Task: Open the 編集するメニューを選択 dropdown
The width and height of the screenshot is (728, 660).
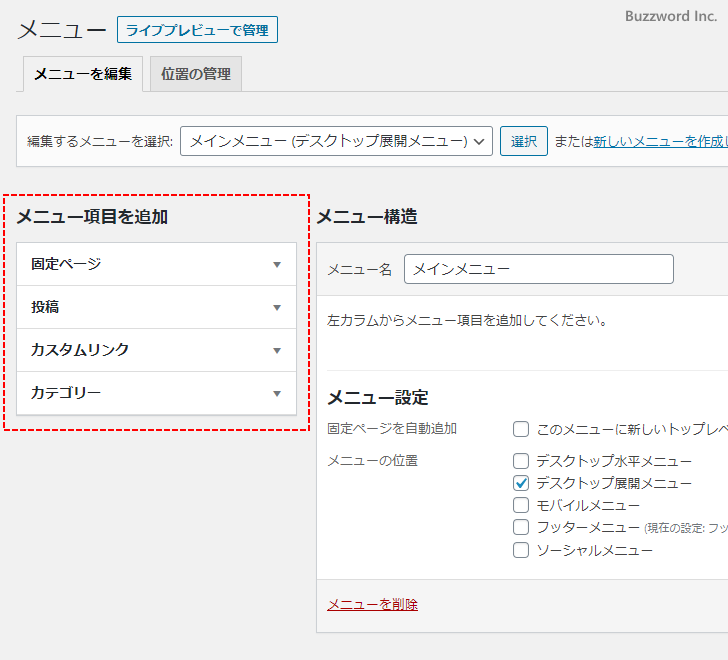Action: (336, 141)
